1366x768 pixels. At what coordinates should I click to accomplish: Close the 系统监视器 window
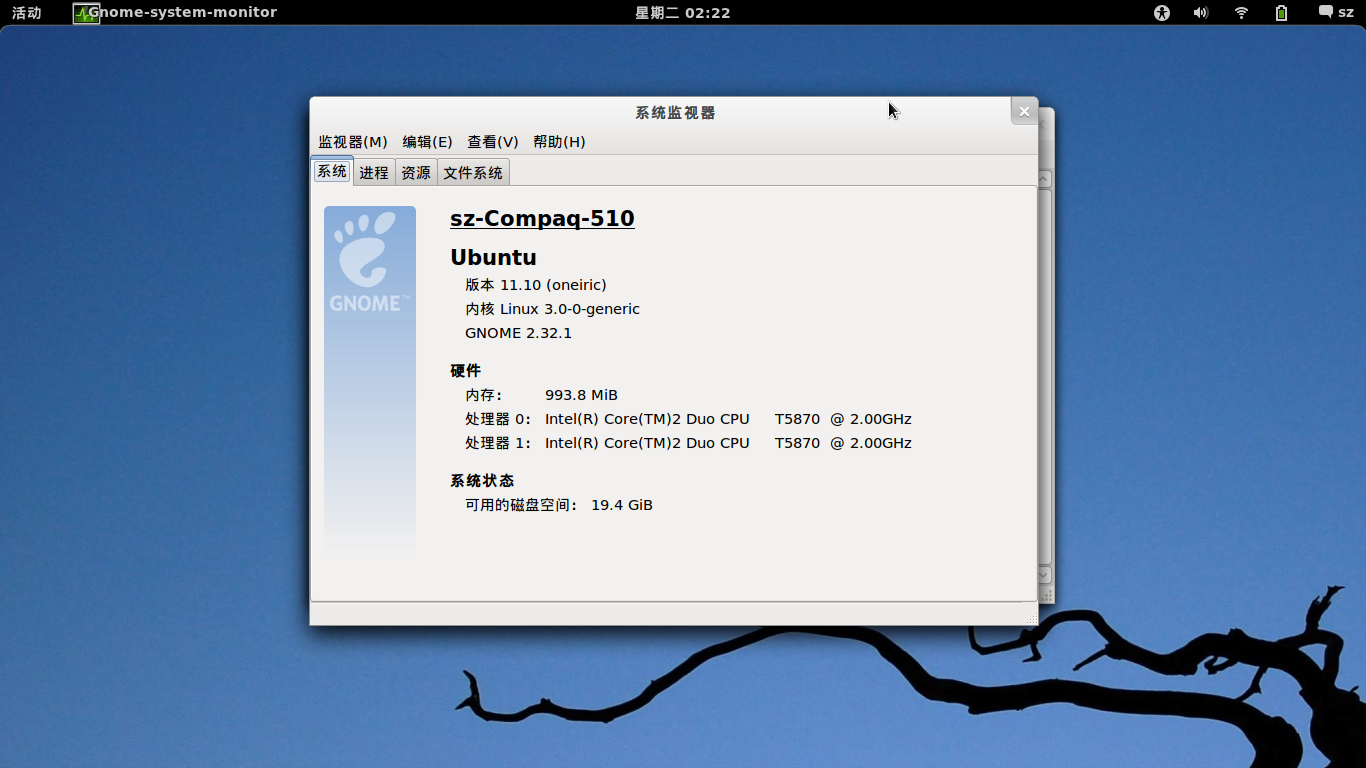coord(1024,111)
